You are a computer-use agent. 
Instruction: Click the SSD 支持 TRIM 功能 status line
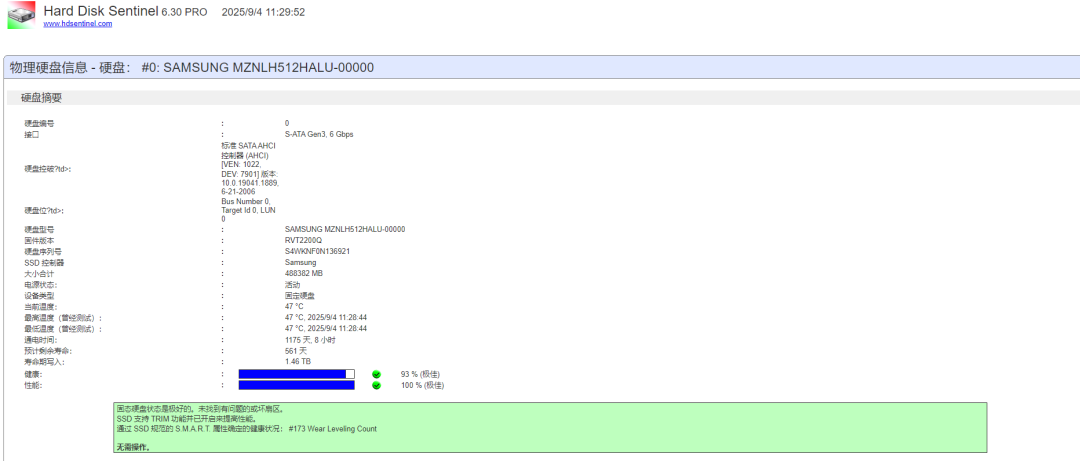tap(185, 419)
